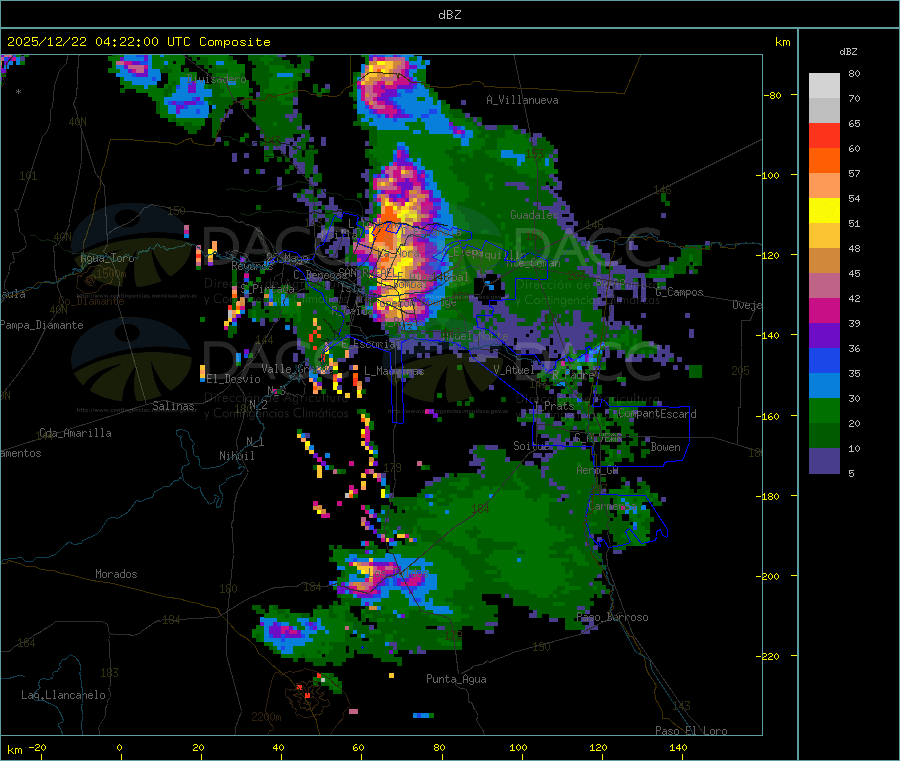The width and height of the screenshot is (900, 761).
Task: Click the -140 tick on the right axis
Action: tap(767, 335)
